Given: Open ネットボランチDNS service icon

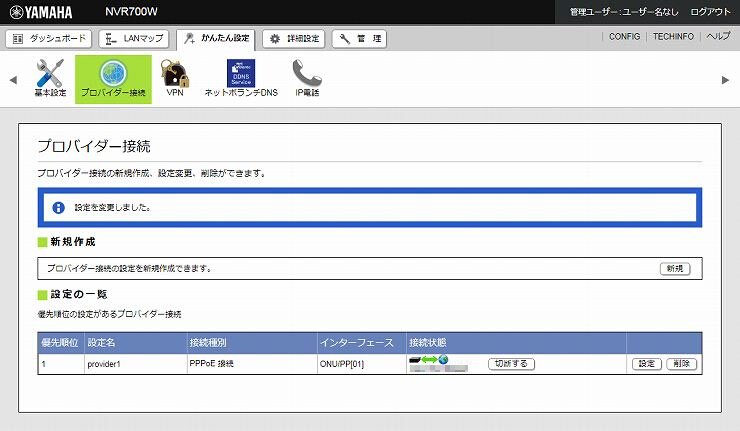Looking at the screenshot, I should coord(241,78).
